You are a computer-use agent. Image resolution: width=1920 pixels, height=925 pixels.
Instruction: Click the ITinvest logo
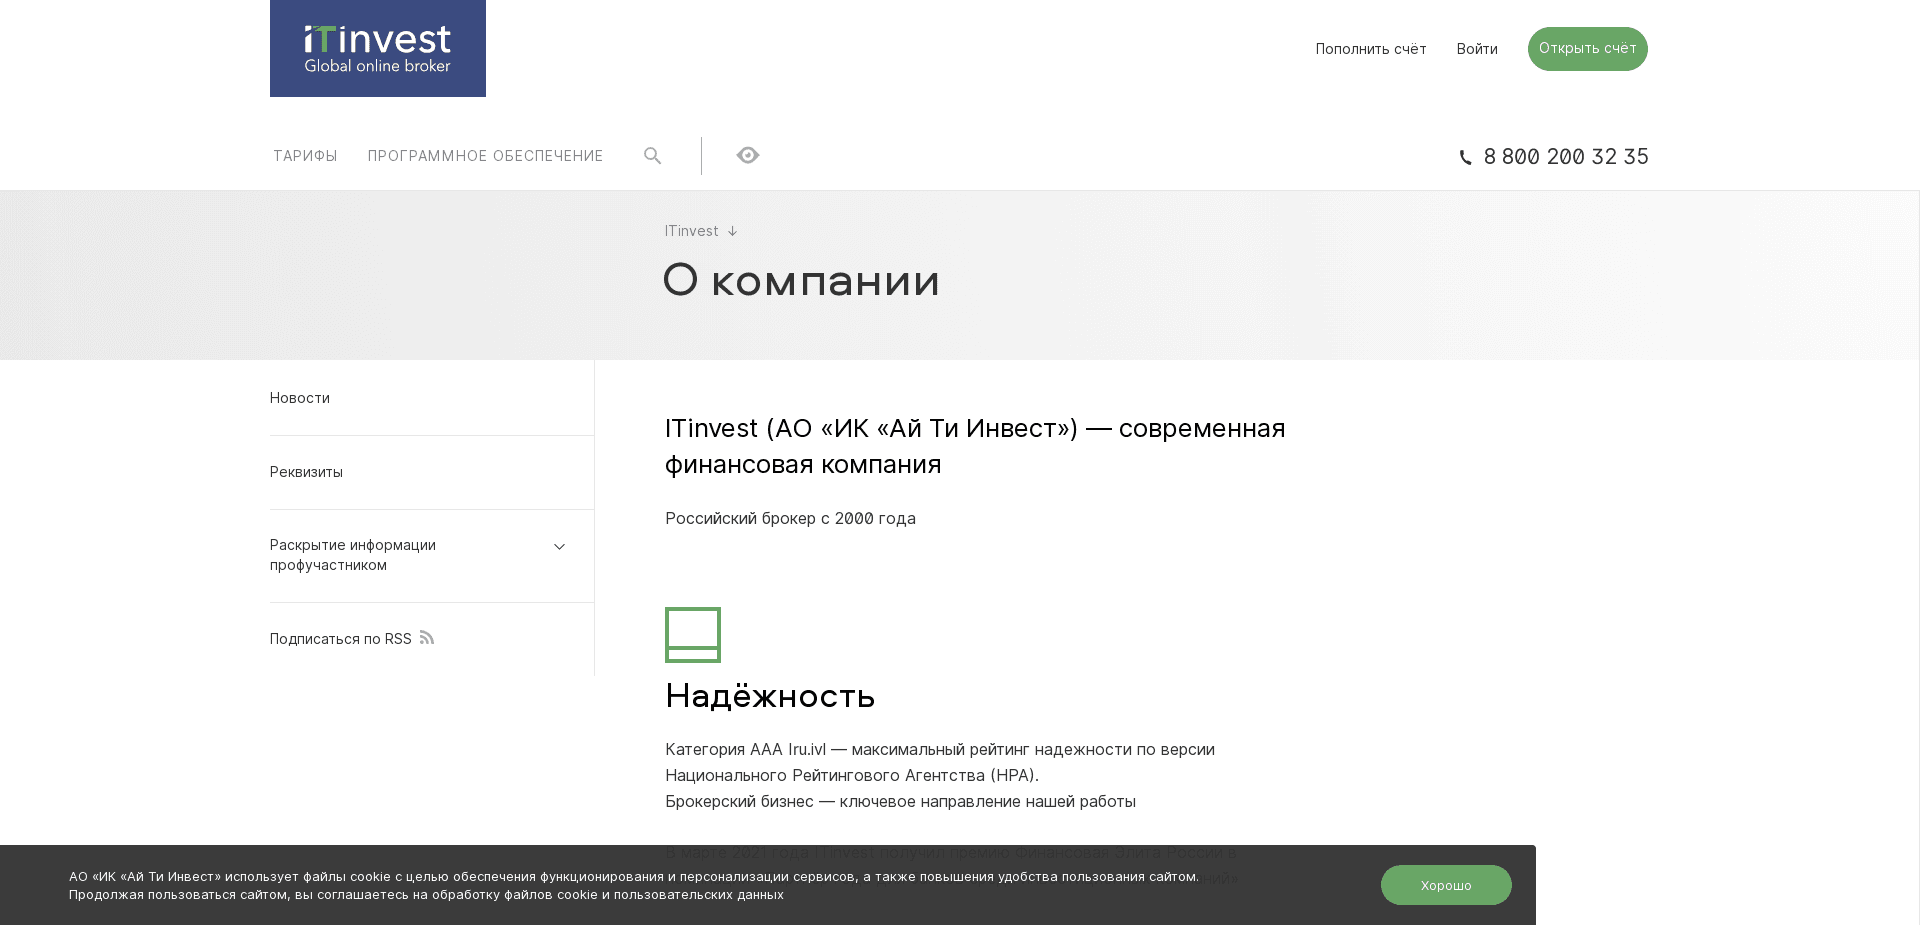tap(377, 48)
